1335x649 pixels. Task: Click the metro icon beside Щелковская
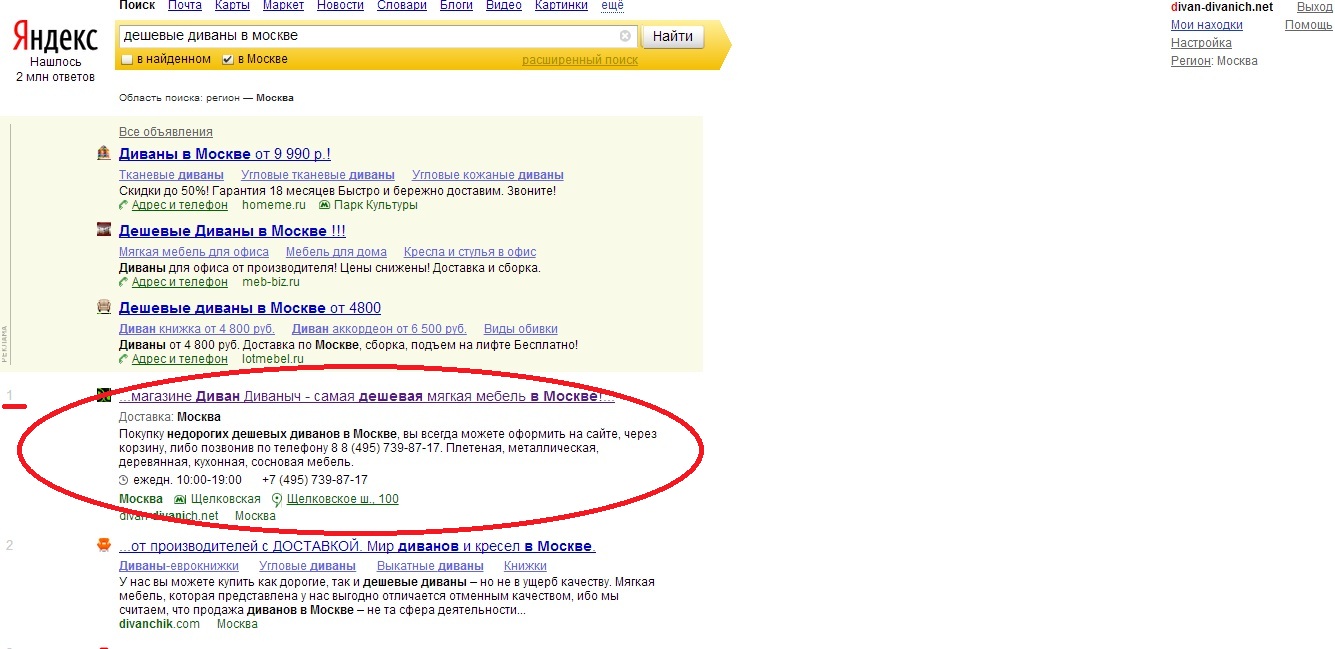180,499
